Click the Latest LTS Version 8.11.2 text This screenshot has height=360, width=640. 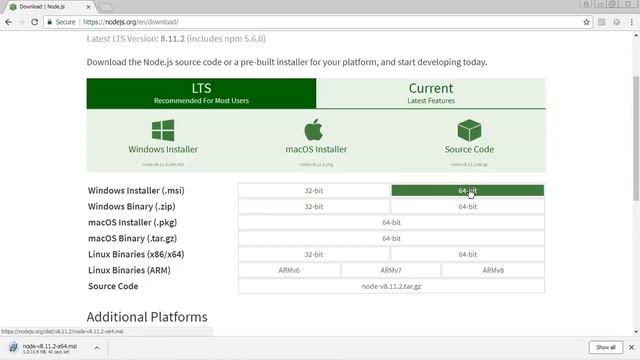[176, 39]
